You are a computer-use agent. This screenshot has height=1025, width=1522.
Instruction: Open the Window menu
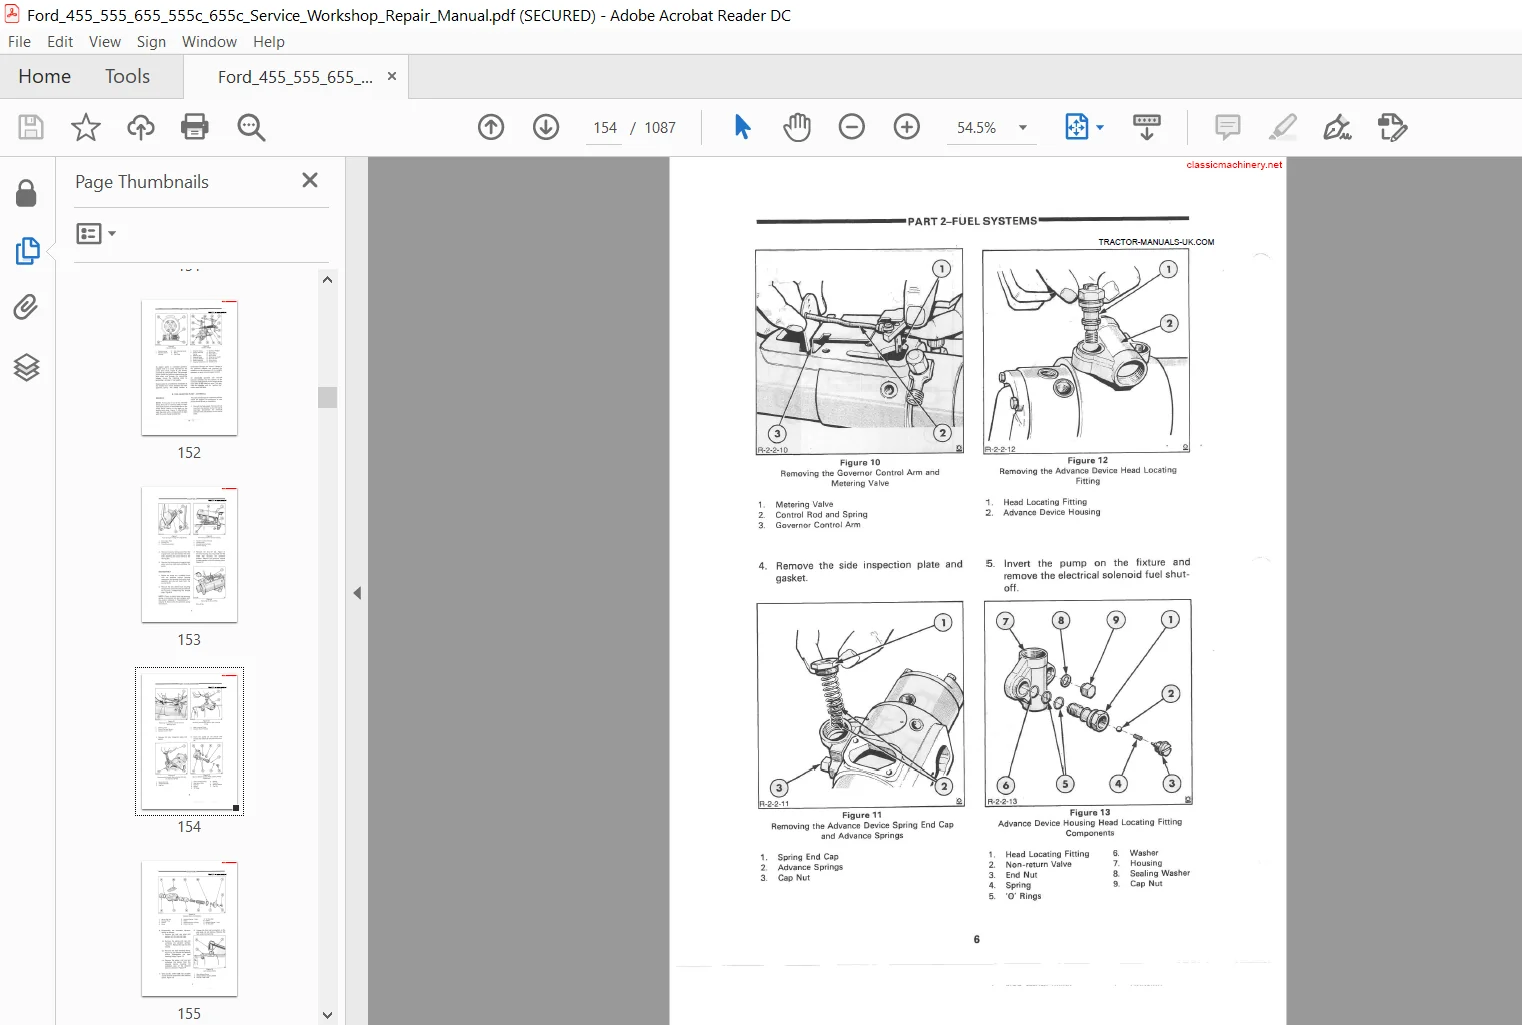209,41
